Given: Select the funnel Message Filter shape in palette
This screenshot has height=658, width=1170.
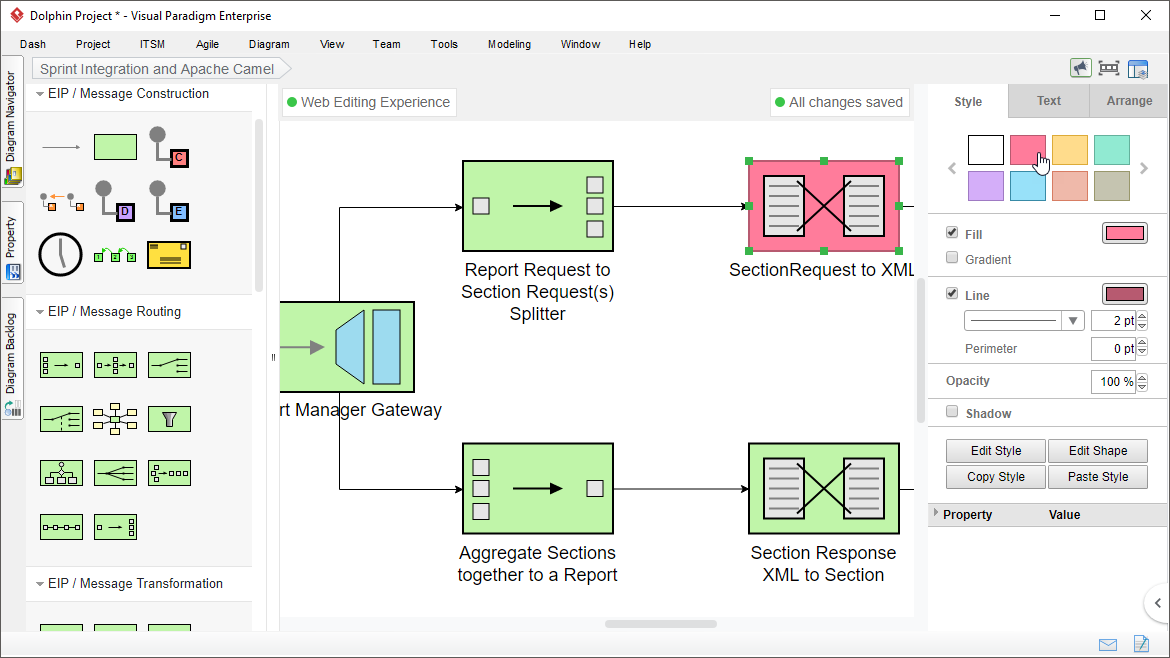Looking at the screenshot, I should click(x=169, y=419).
